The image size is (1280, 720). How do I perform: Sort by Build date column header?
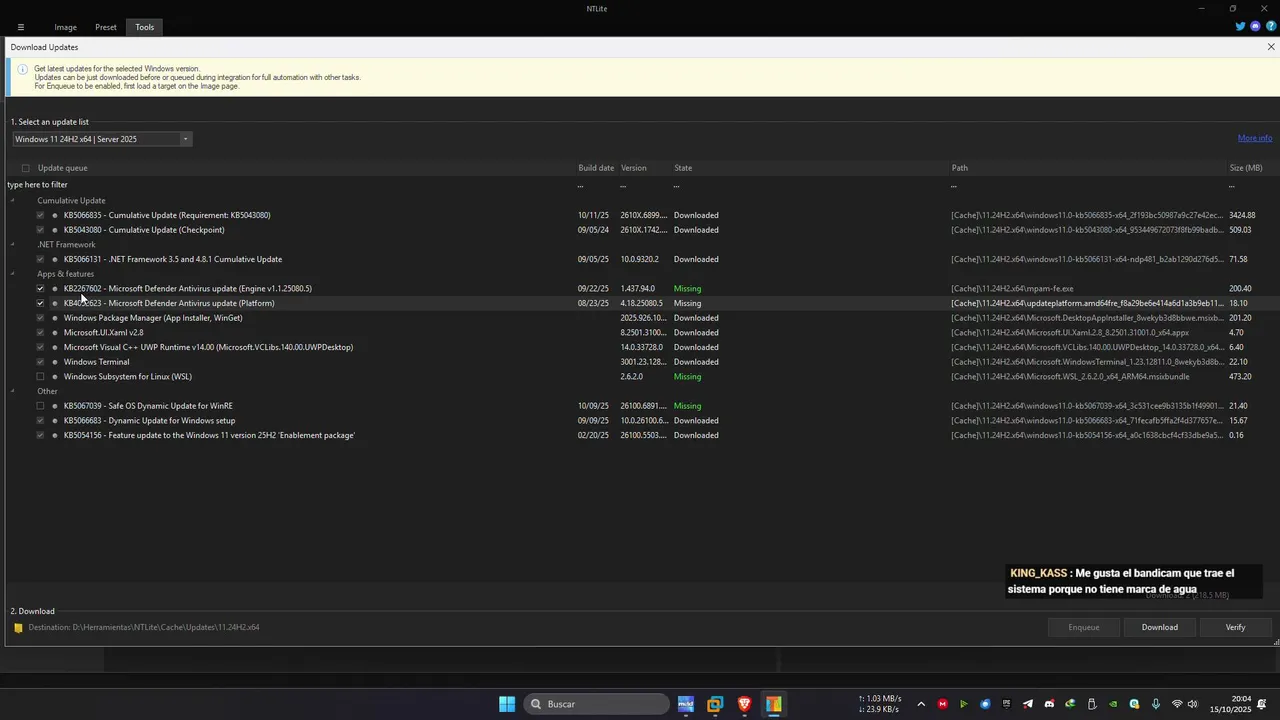click(596, 168)
